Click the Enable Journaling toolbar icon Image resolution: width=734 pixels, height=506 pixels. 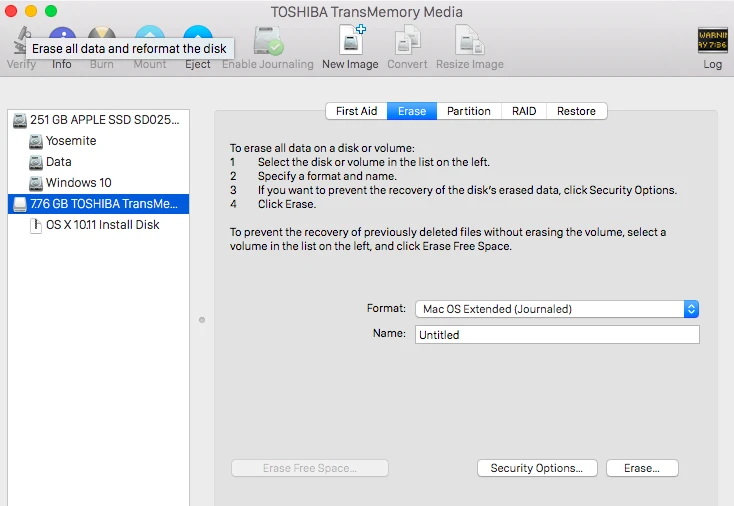tap(267, 43)
